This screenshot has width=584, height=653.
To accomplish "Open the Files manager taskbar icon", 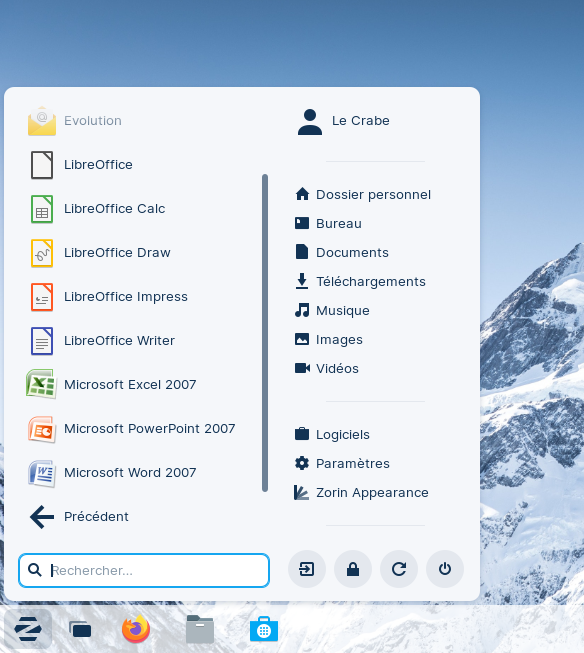I will click(200, 629).
